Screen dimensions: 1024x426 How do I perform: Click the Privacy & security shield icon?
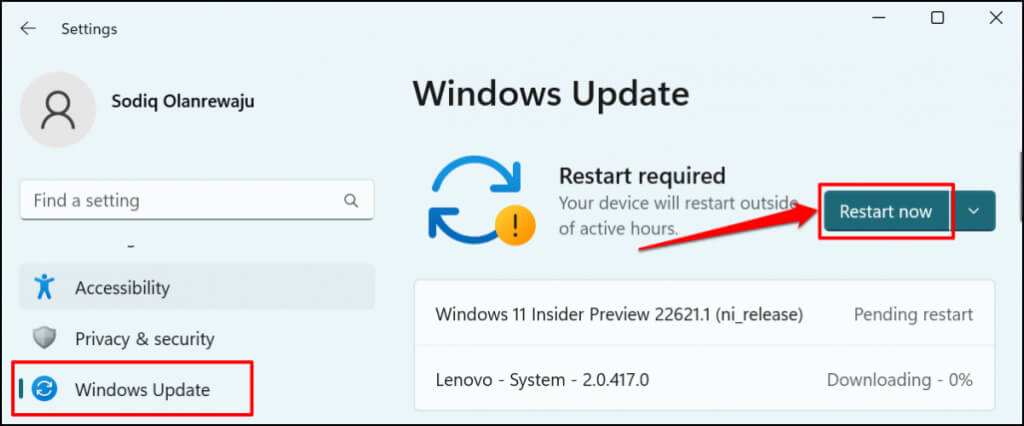pos(43,339)
